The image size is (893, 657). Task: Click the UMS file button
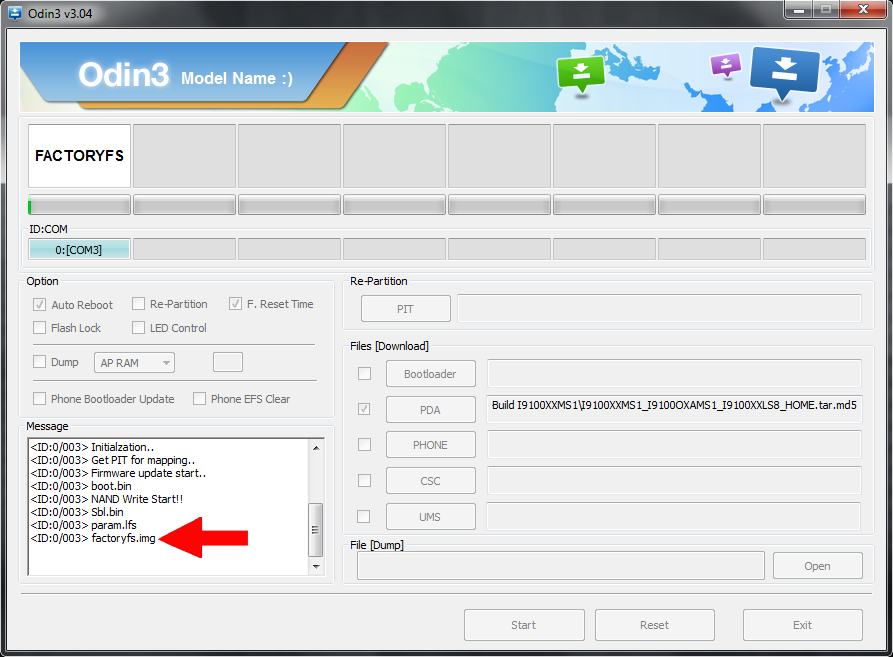[x=430, y=516]
